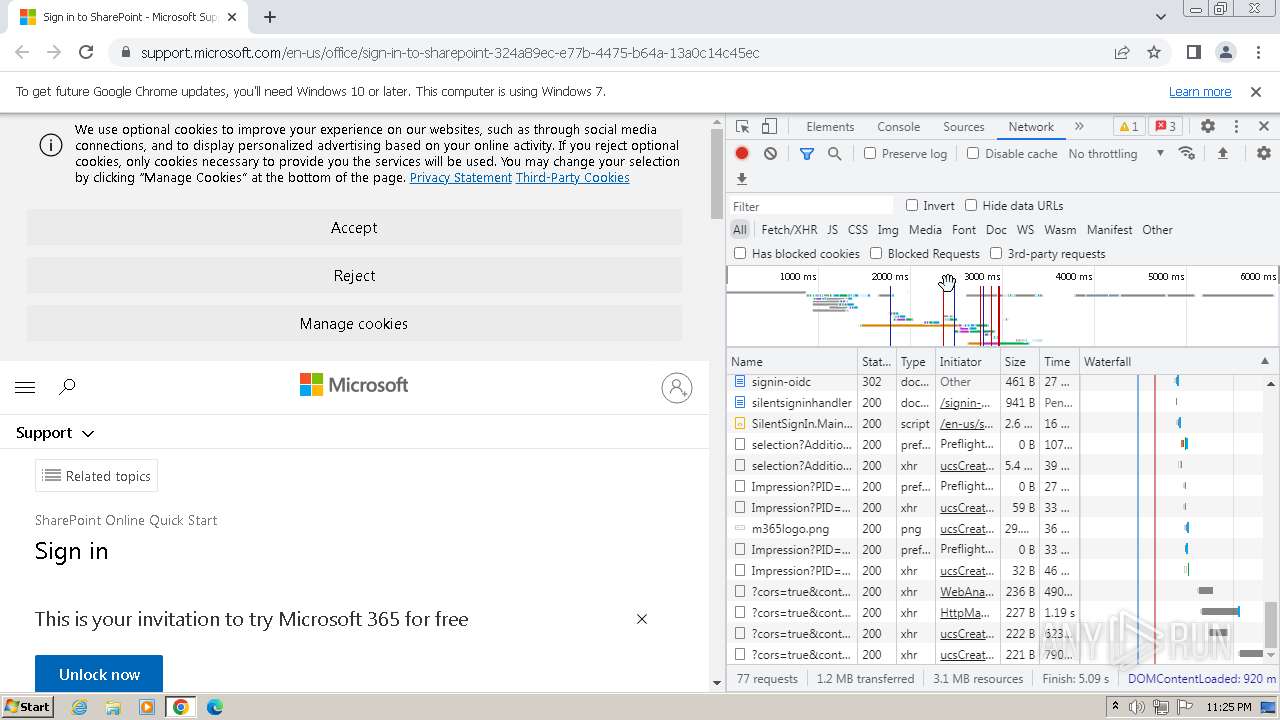Bookmark this page with the star
The width and height of the screenshot is (1280, 720).
point(1154,52)
